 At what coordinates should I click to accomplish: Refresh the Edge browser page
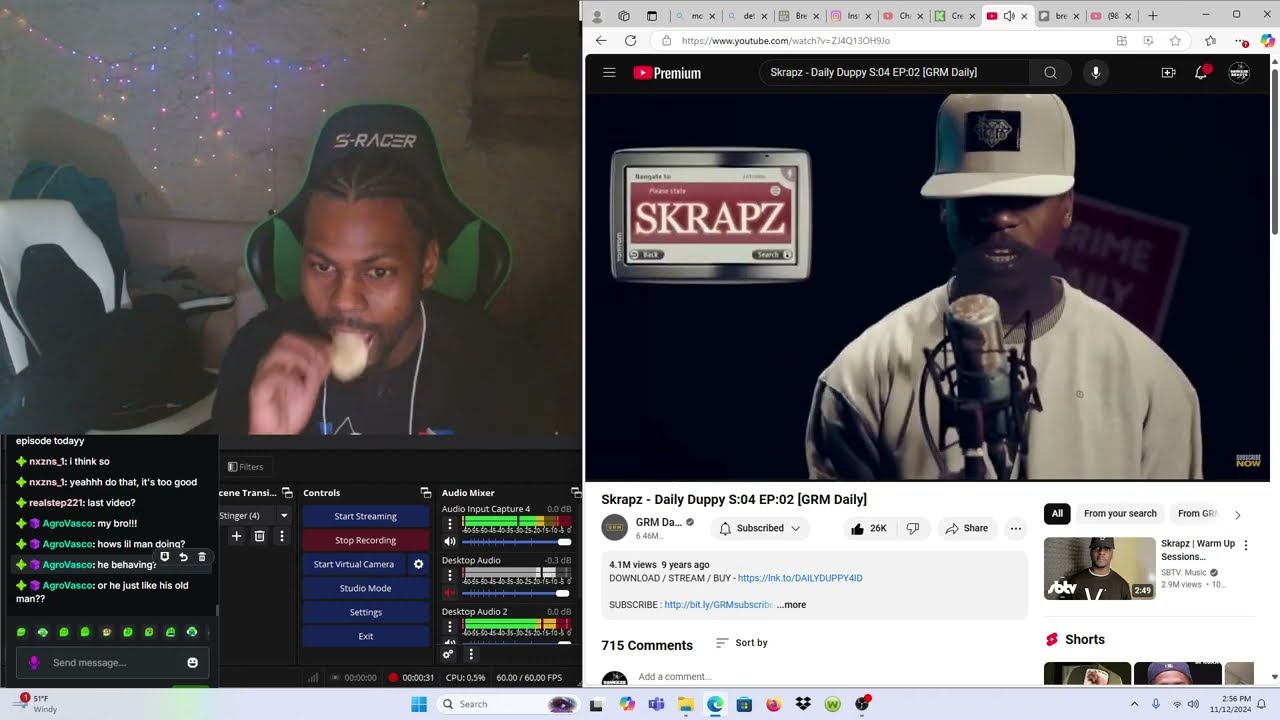click(x=630, y=40)
